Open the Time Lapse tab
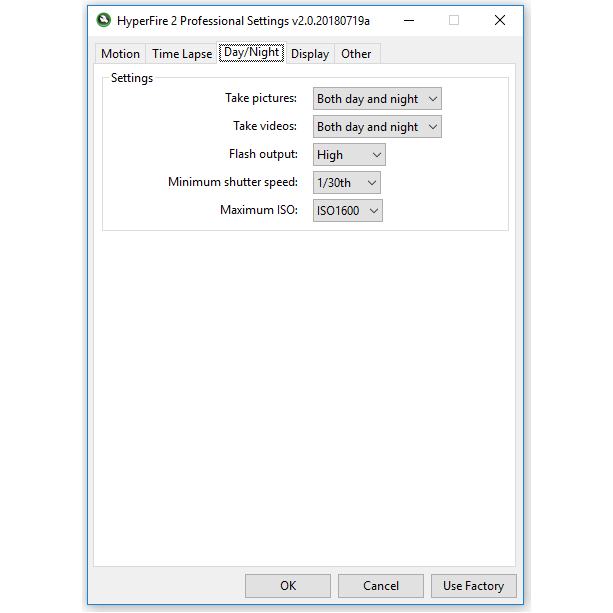 [x=182, y=54]
